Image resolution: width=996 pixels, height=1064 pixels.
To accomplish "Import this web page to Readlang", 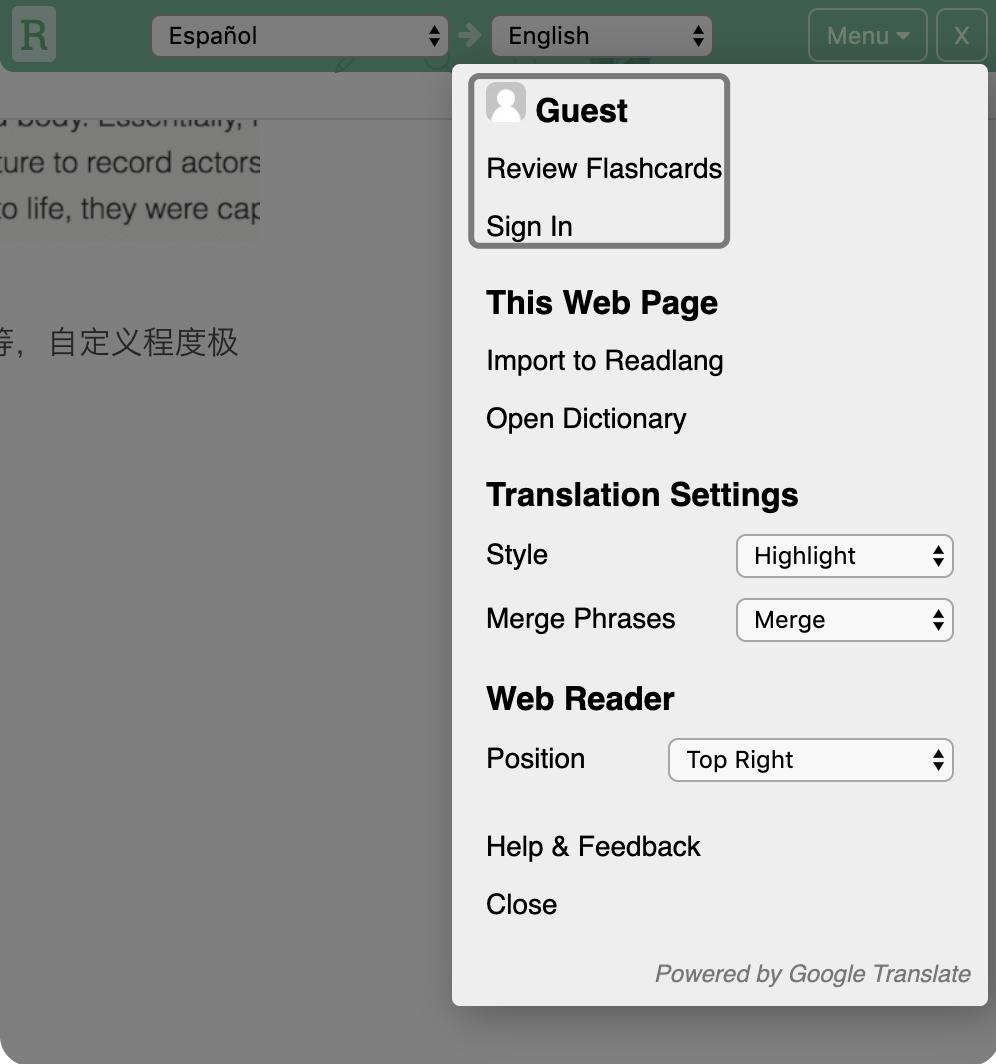I will point(604,360).
